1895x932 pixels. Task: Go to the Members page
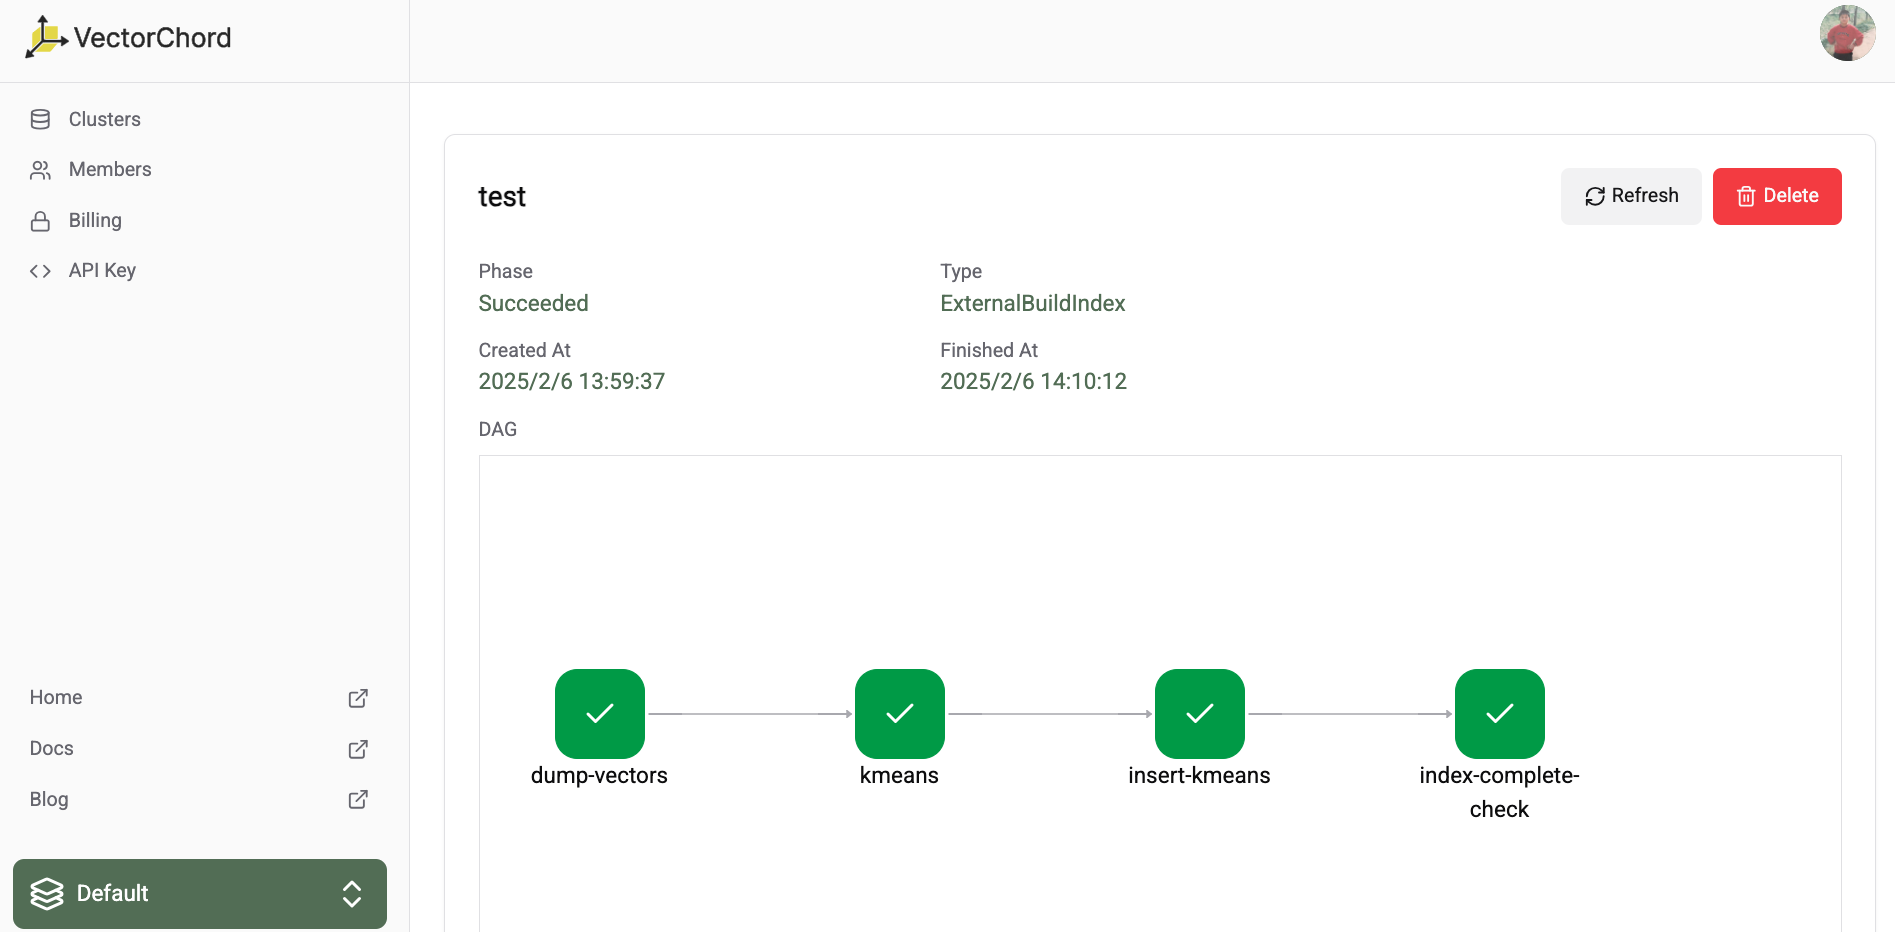tap(110, 170)
